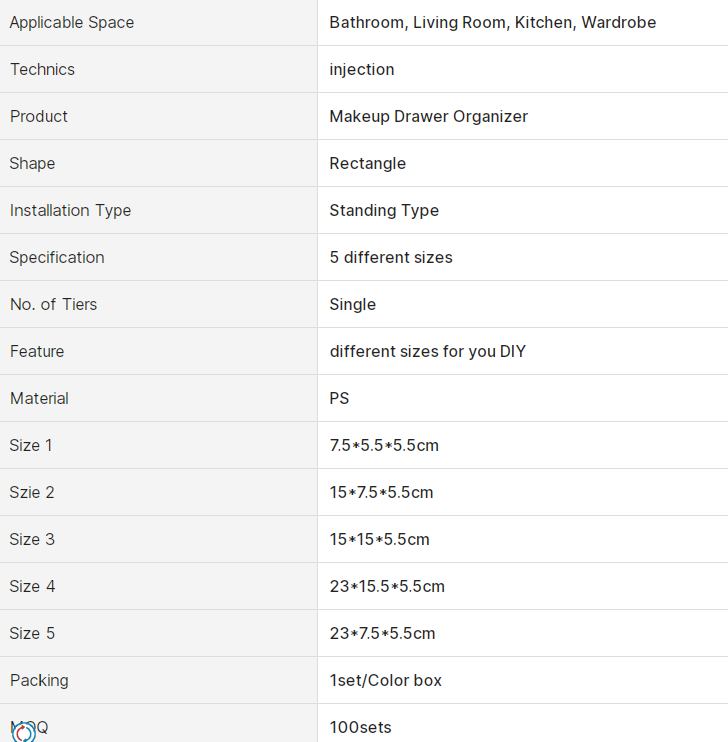
Task: Click the 1set/Color box packing value
Action: point(385,680)
